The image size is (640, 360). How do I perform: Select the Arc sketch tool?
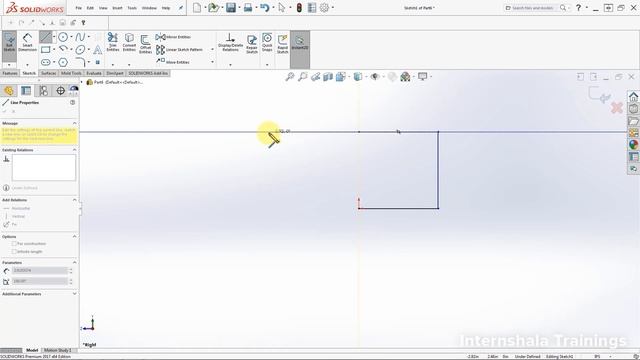pyautogui.click(x=63, y=49)
